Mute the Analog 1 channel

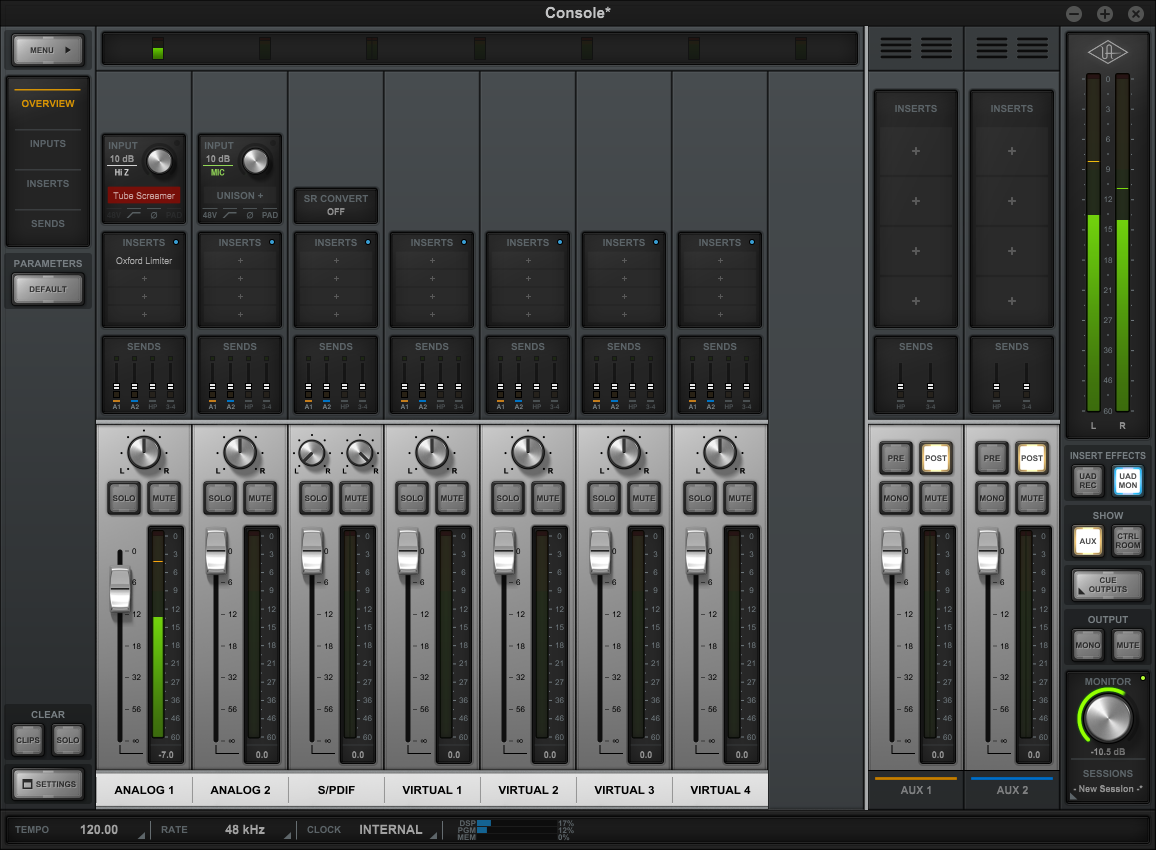click(164, 498)
